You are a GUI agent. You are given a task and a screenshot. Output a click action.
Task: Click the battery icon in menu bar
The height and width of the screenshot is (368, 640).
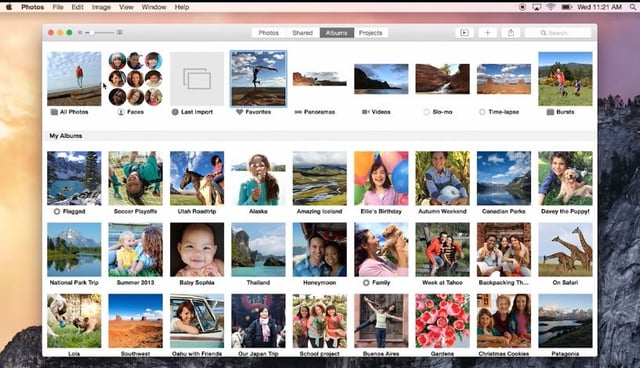coord(567,7)
